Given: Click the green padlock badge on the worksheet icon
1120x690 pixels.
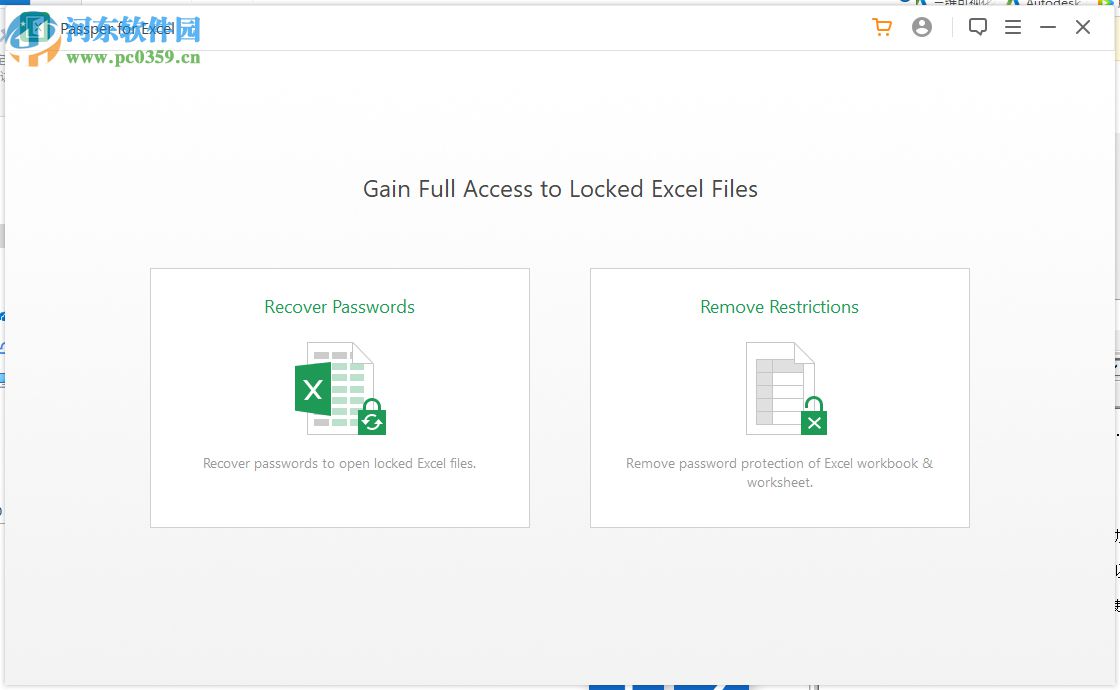Looking at the screenshot, I should 813,420.
